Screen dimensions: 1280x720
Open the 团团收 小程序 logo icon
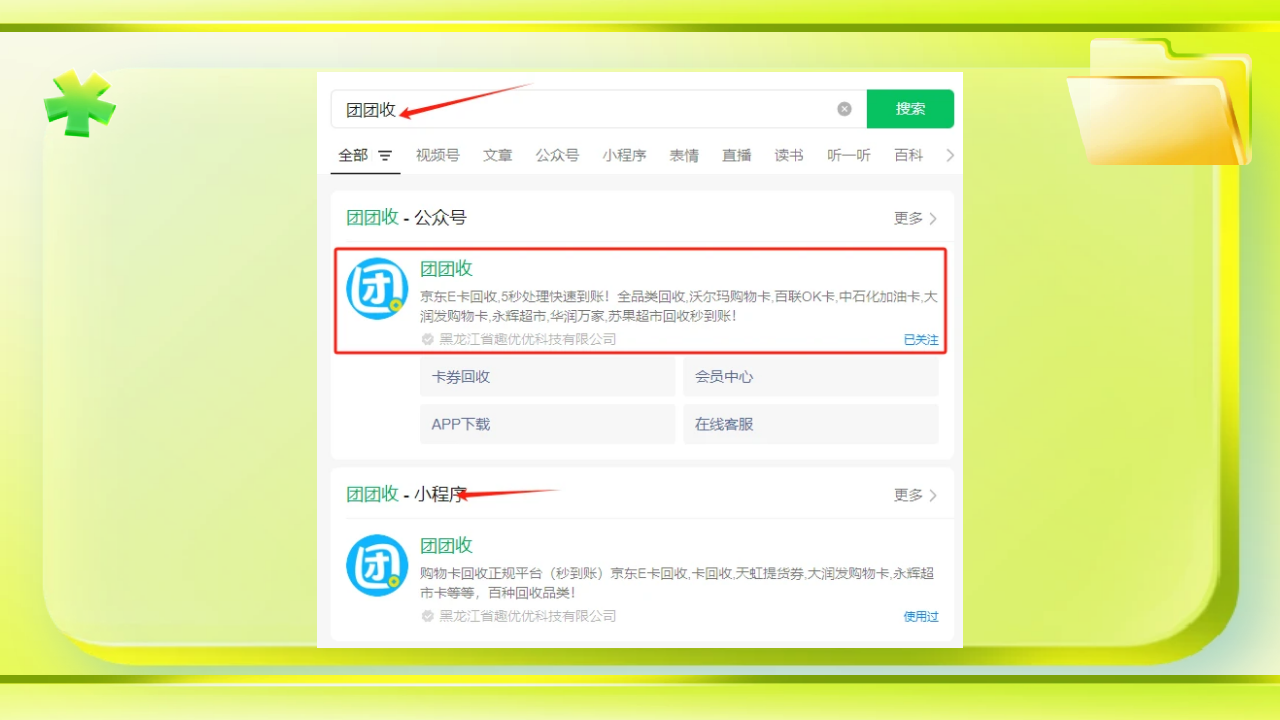(x=377, y=566)
